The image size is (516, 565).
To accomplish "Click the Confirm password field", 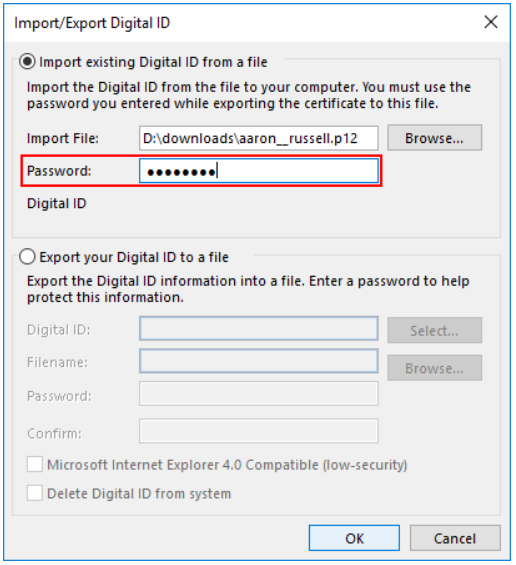I will (259, 431).
